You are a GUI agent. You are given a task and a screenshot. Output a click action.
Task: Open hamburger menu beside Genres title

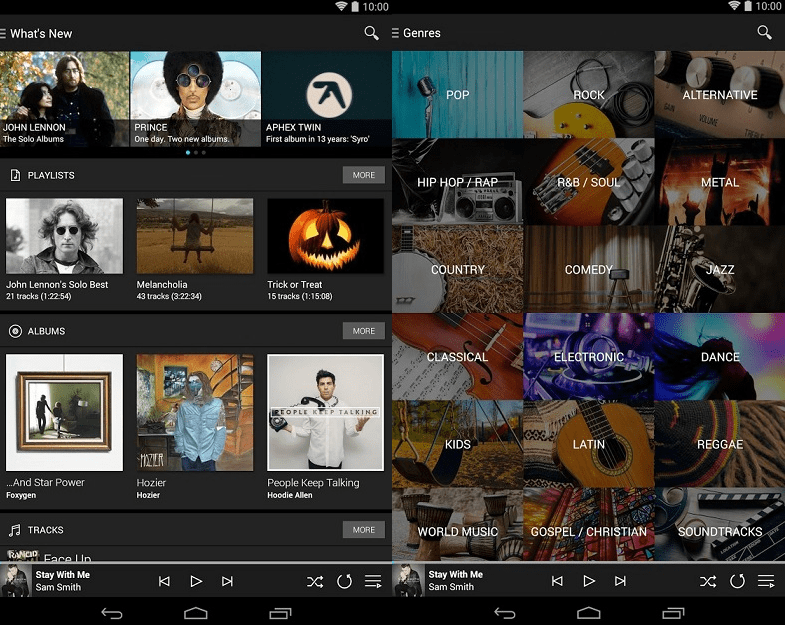396,33
